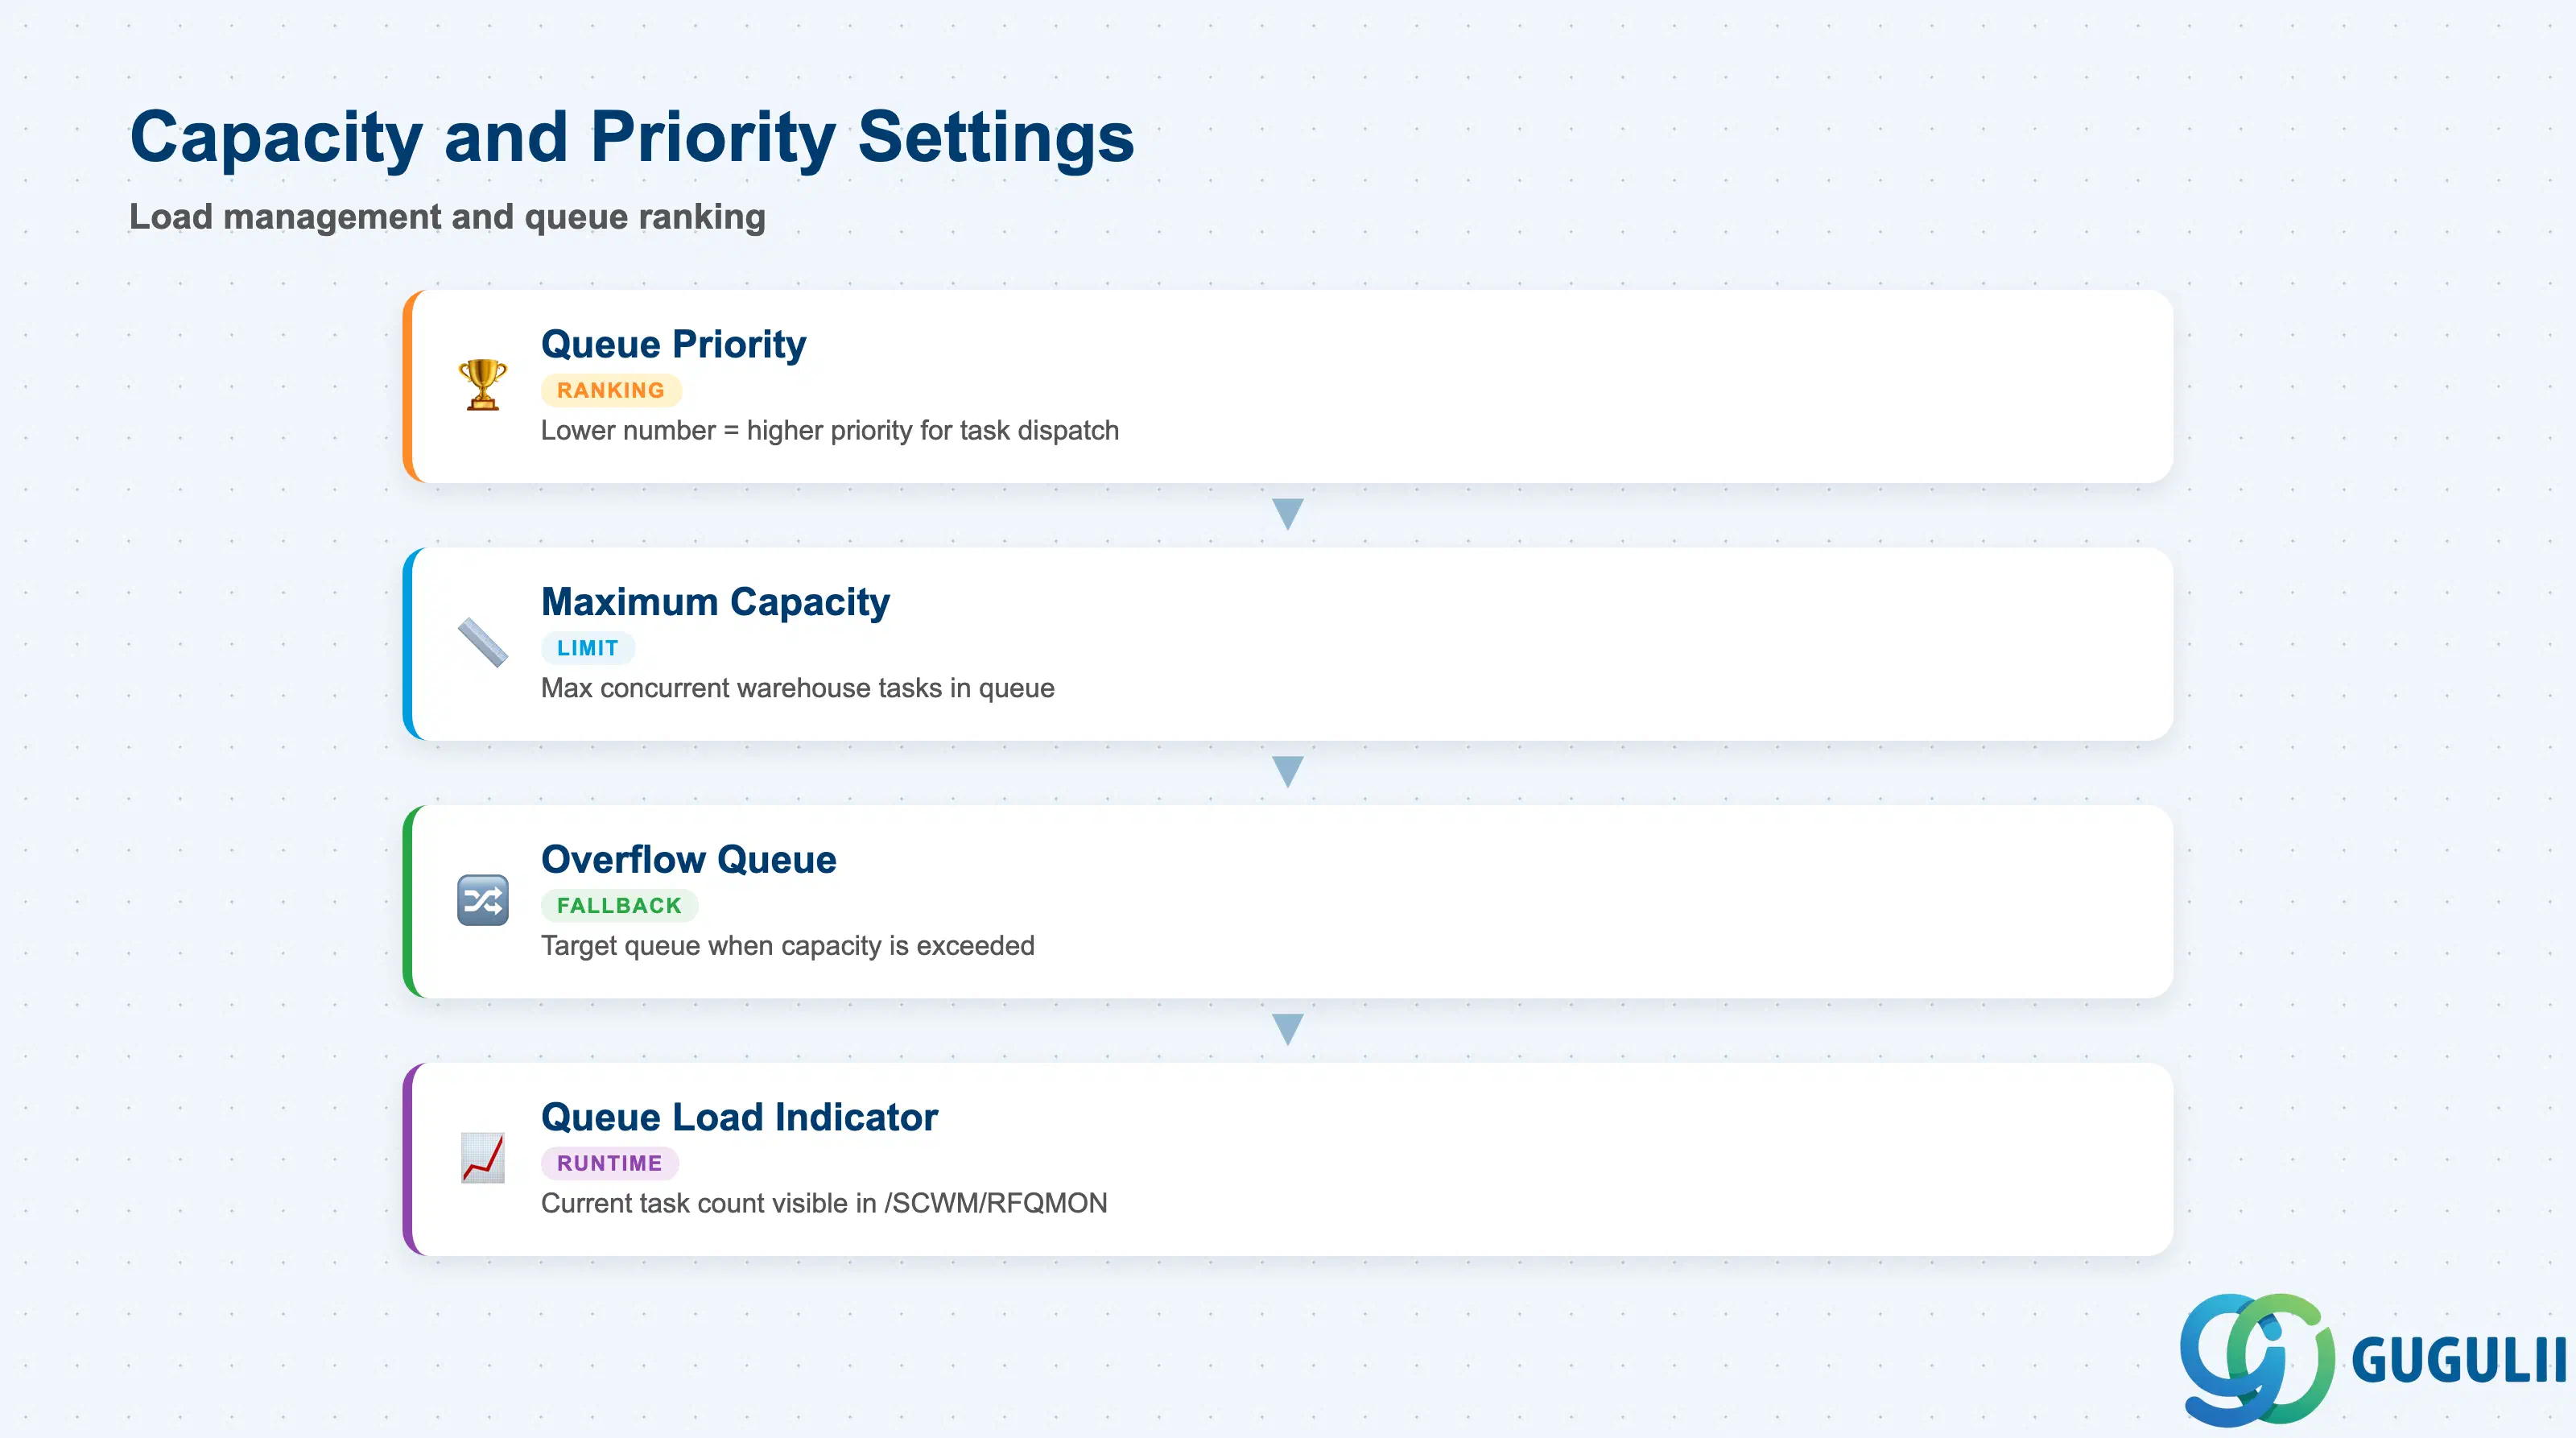Click the ruler icon beside Maximum Capacity

tap(482, 643)
